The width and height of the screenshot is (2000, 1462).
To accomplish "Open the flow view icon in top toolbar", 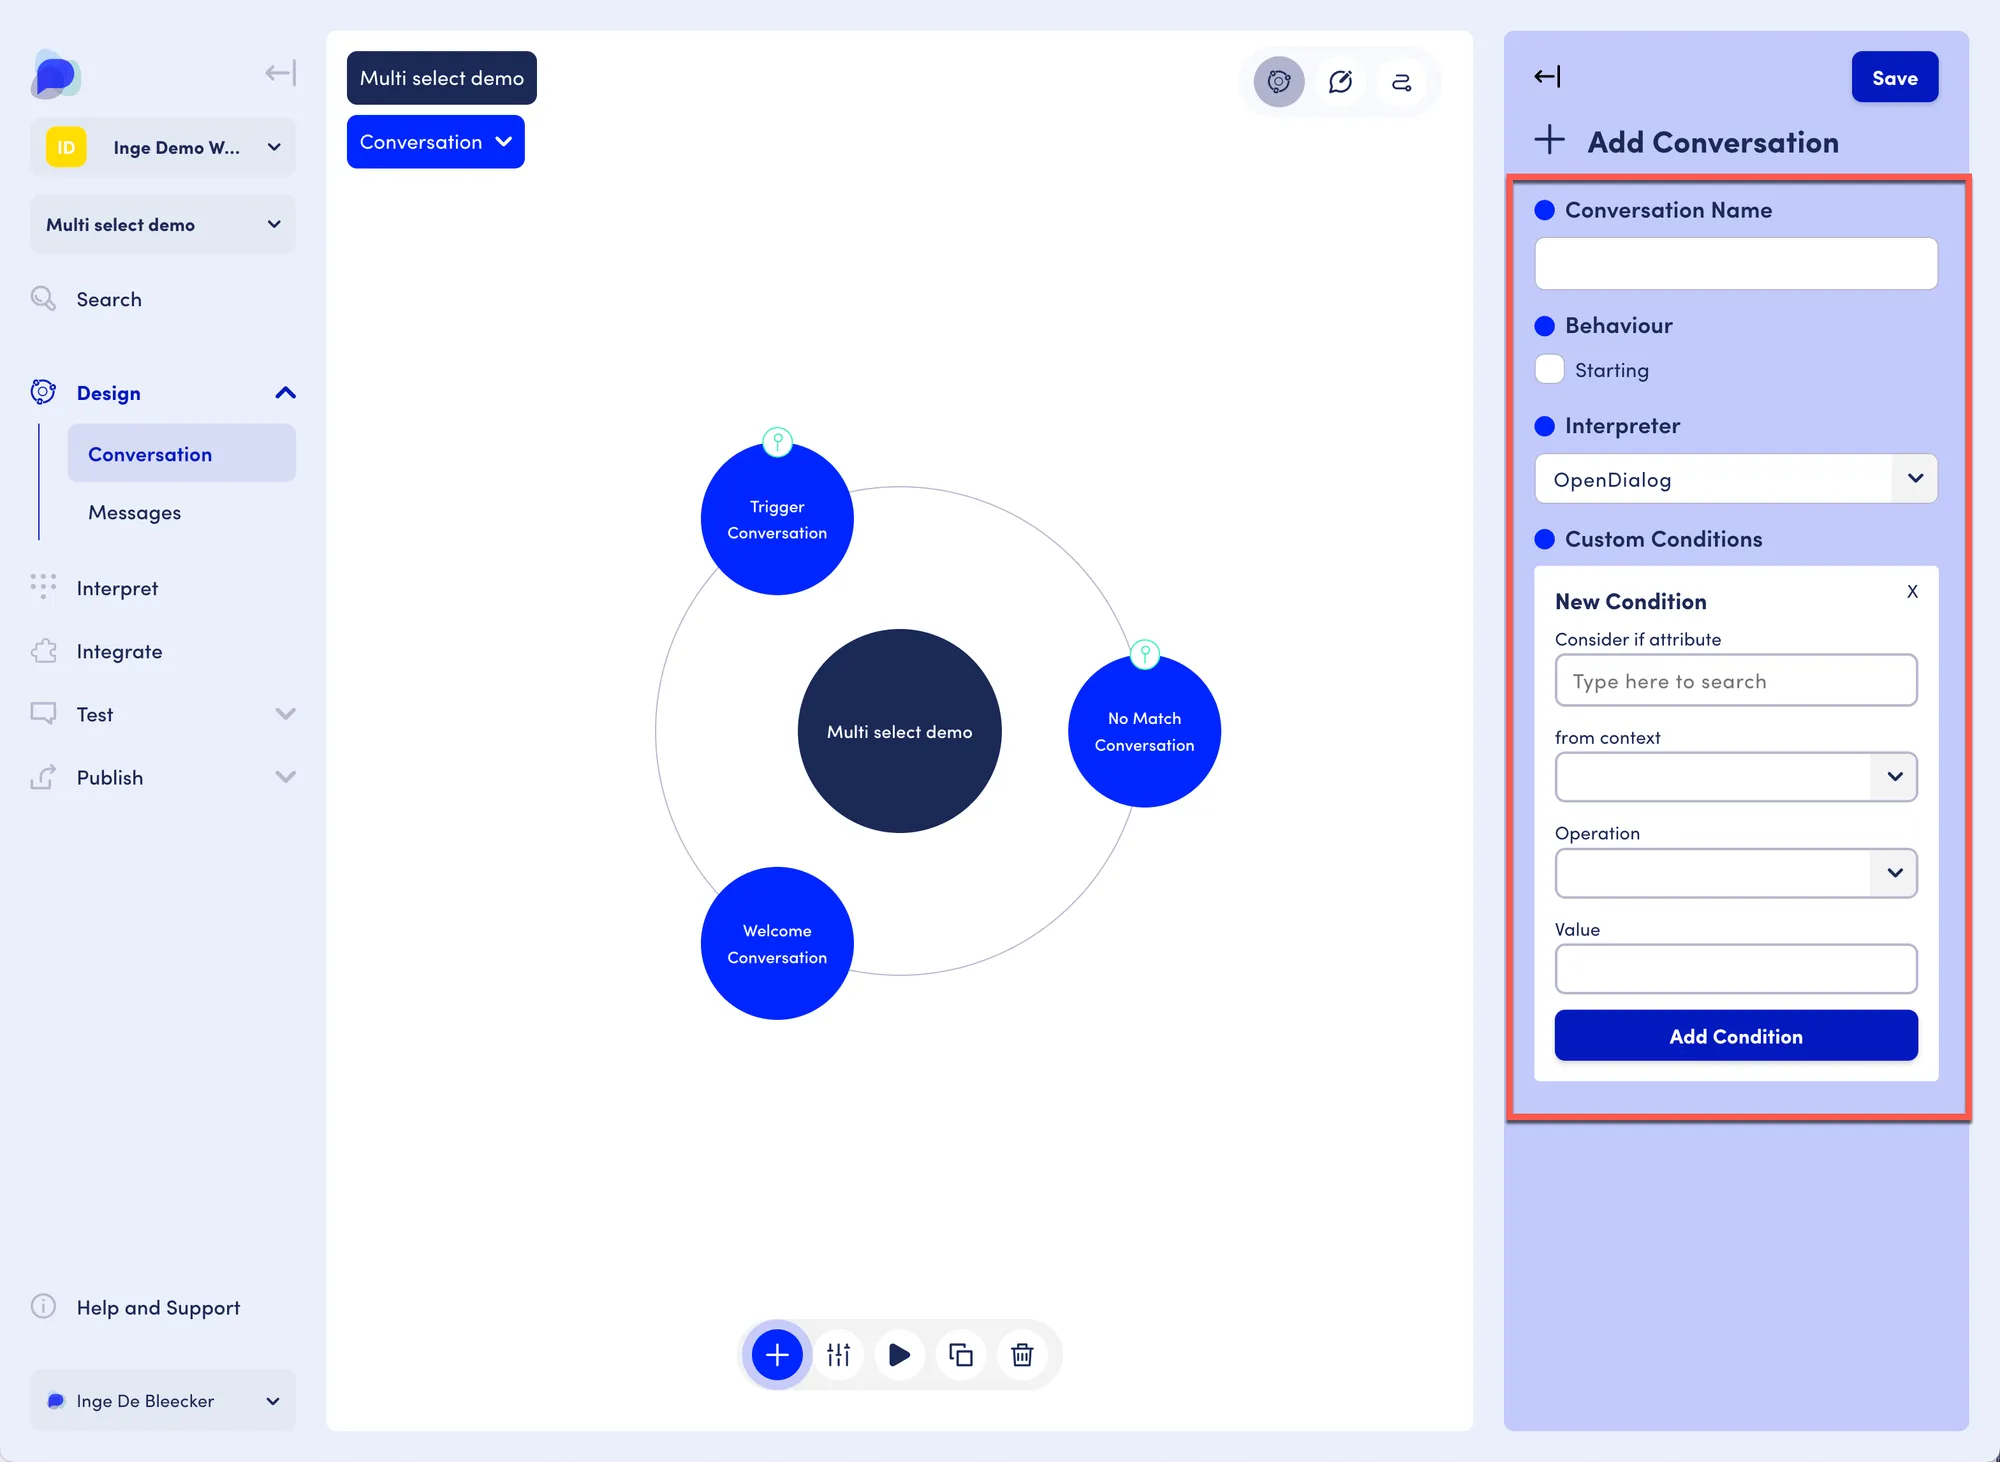I will pyautogui.click(x=1402, y=82).
